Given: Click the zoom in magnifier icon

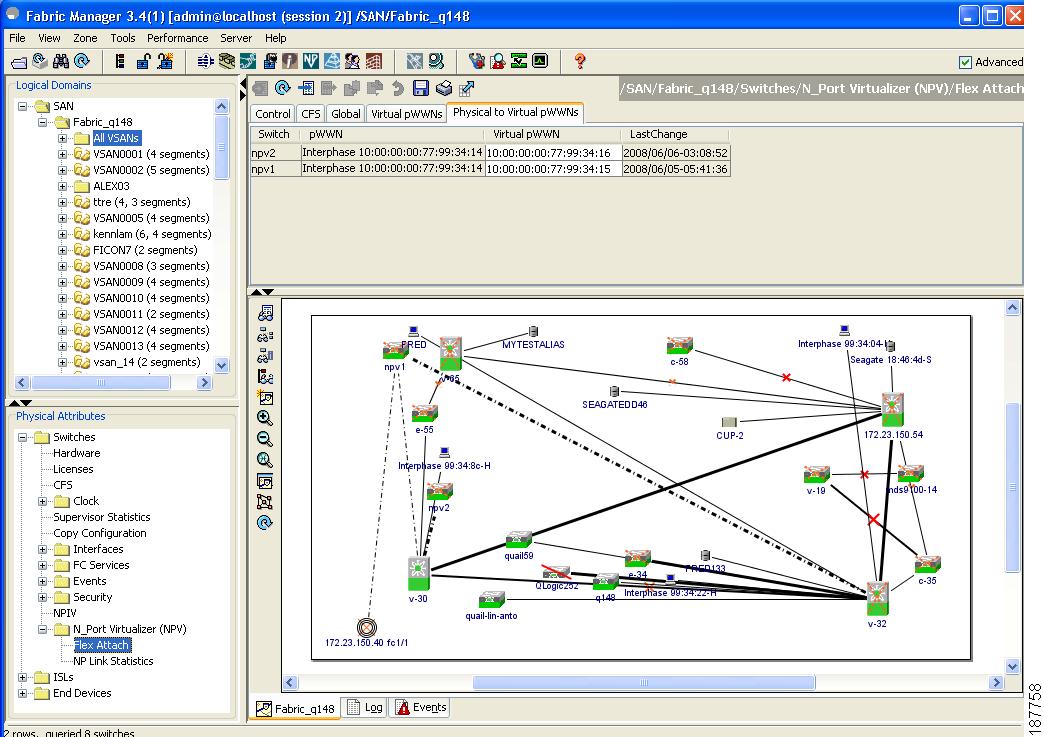Looking at the screenshot, I should pos(265,418).
